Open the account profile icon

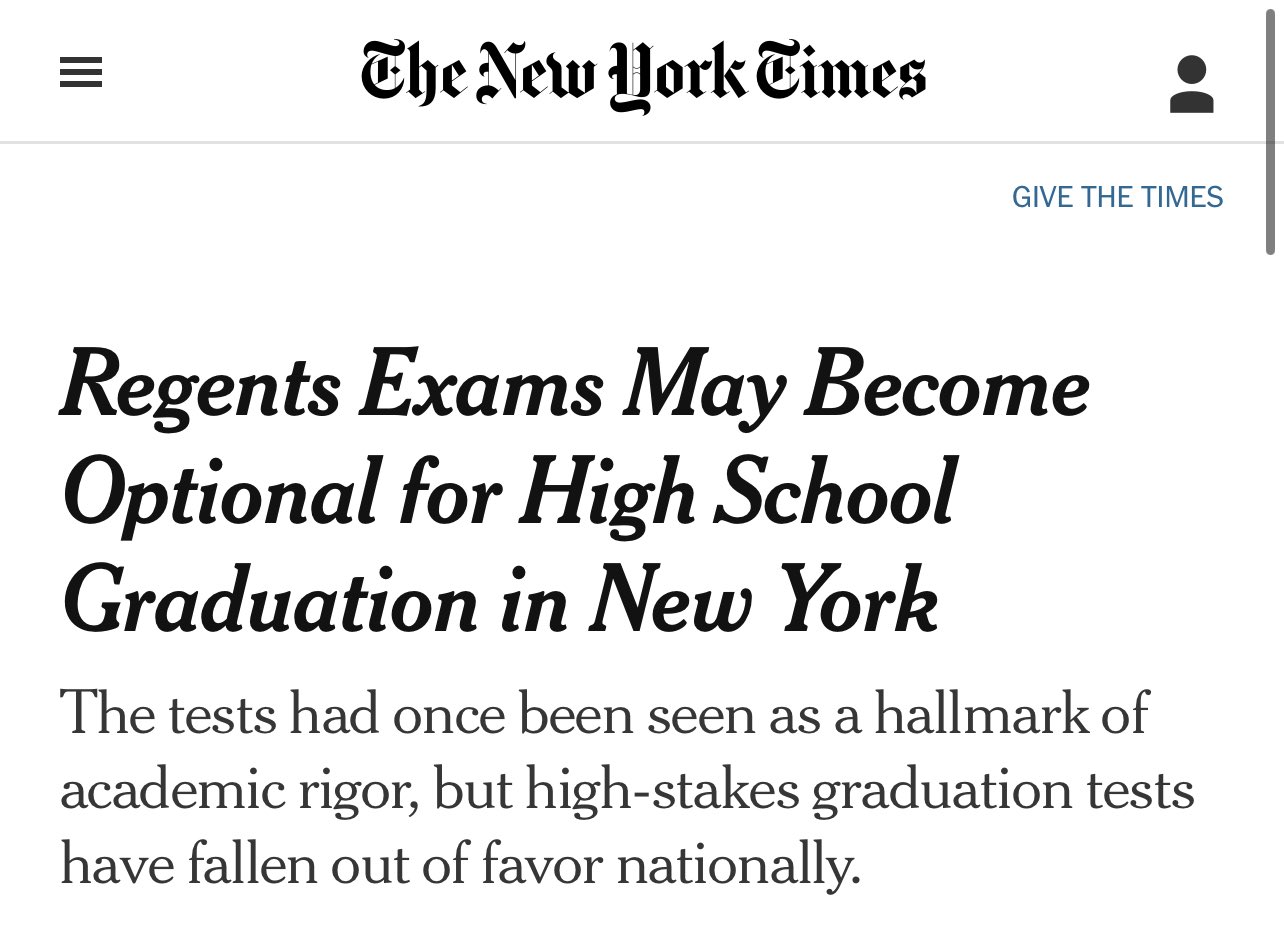[1191, 84]
